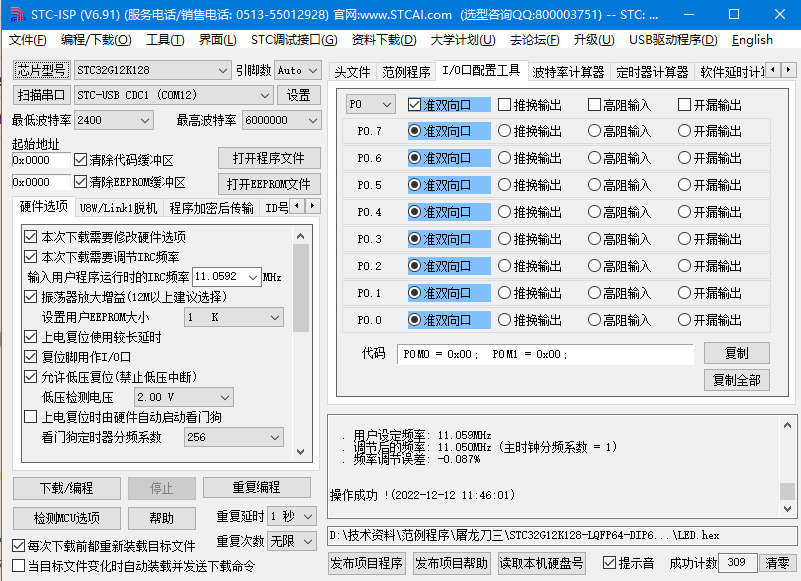The height and width of the screenshot is (581, 801).
Task: Click 下载/编程 button
Action: [67, 488]
